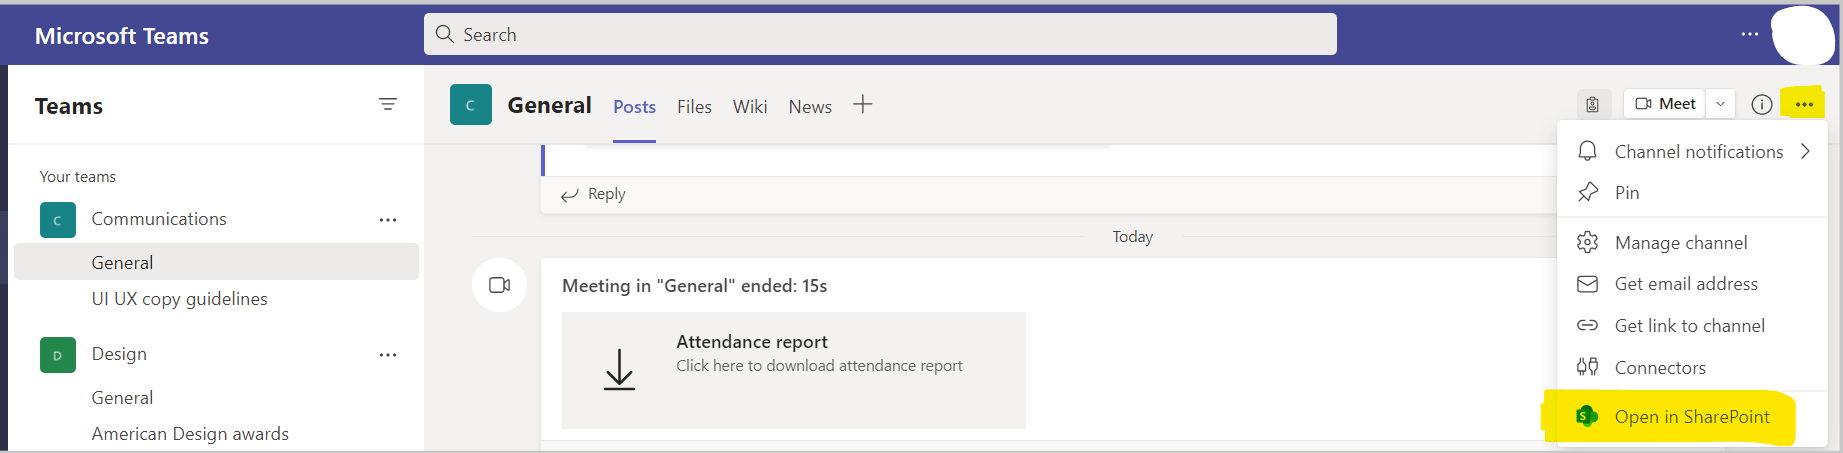1843x453 pixels.
Task: Open the Teams filter icon
Action: 388,104
